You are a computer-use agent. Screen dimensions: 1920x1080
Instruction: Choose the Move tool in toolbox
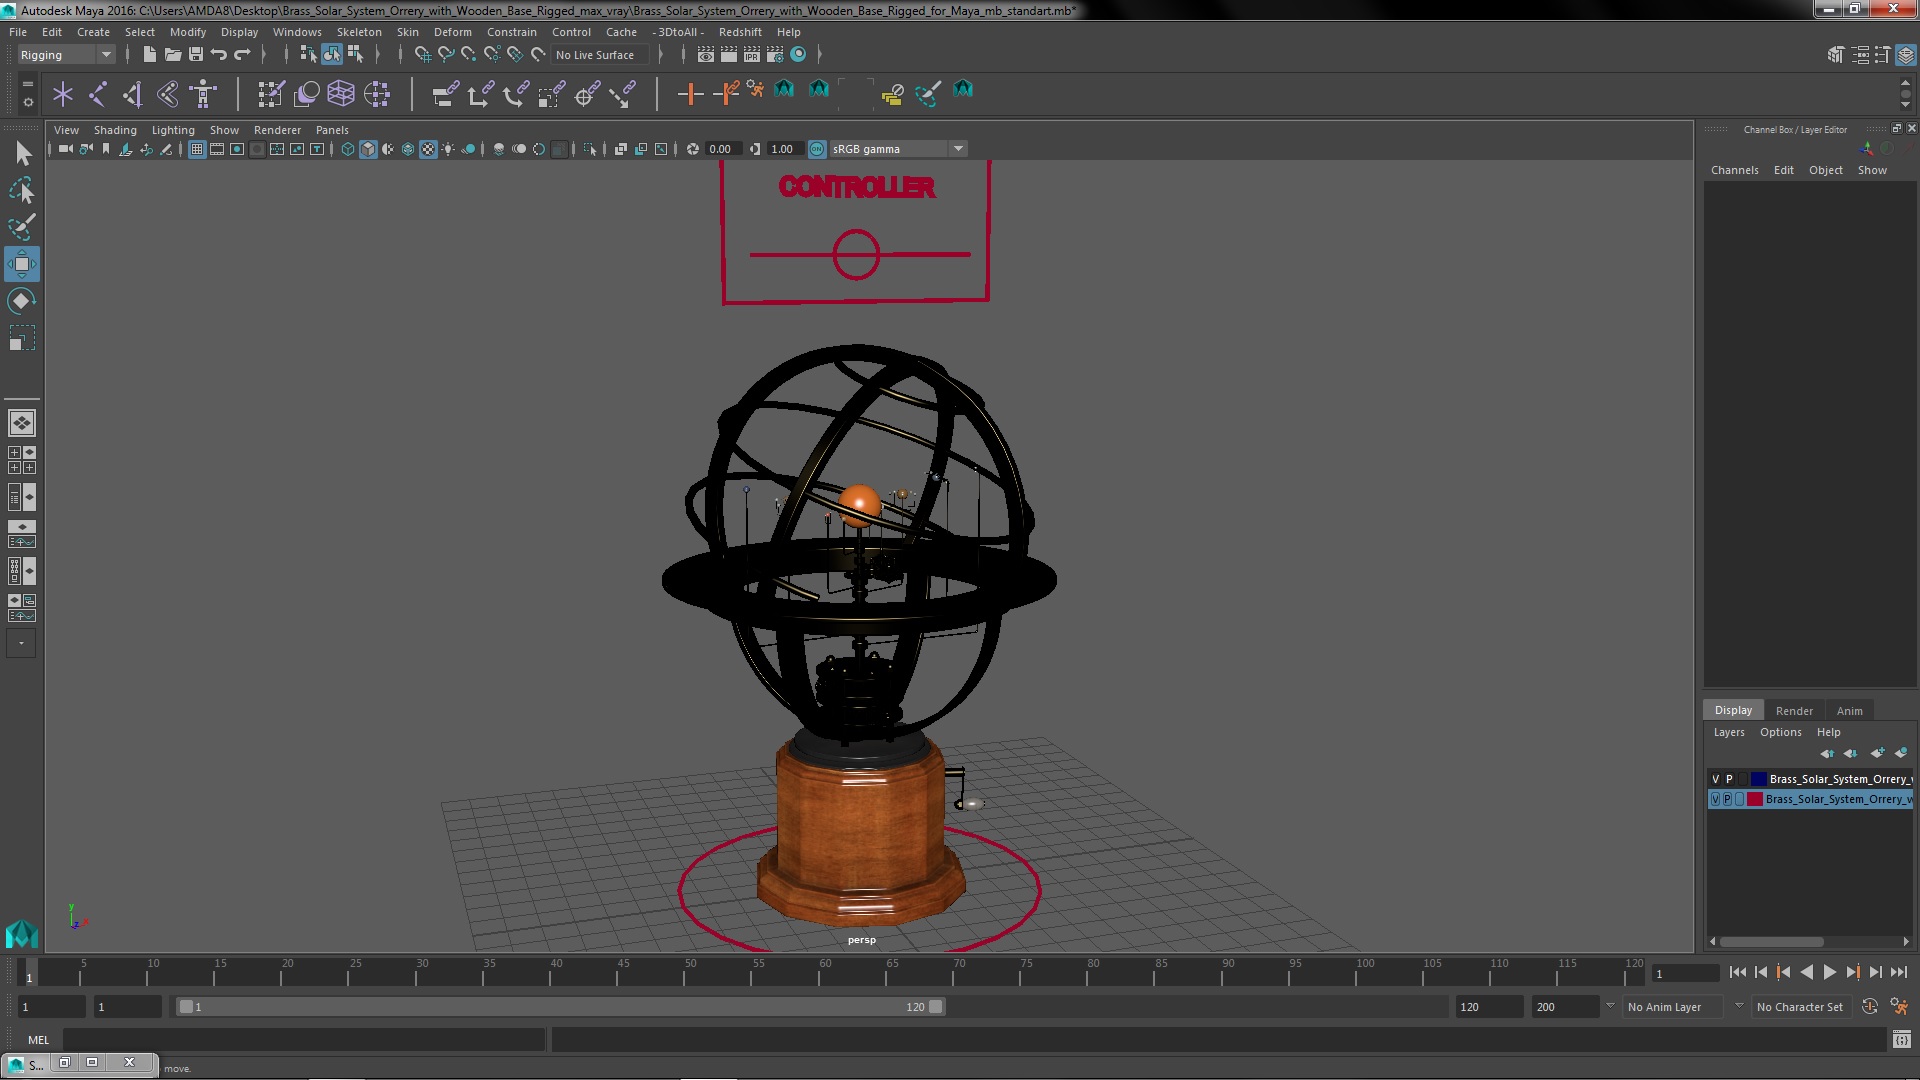[22, 264]
